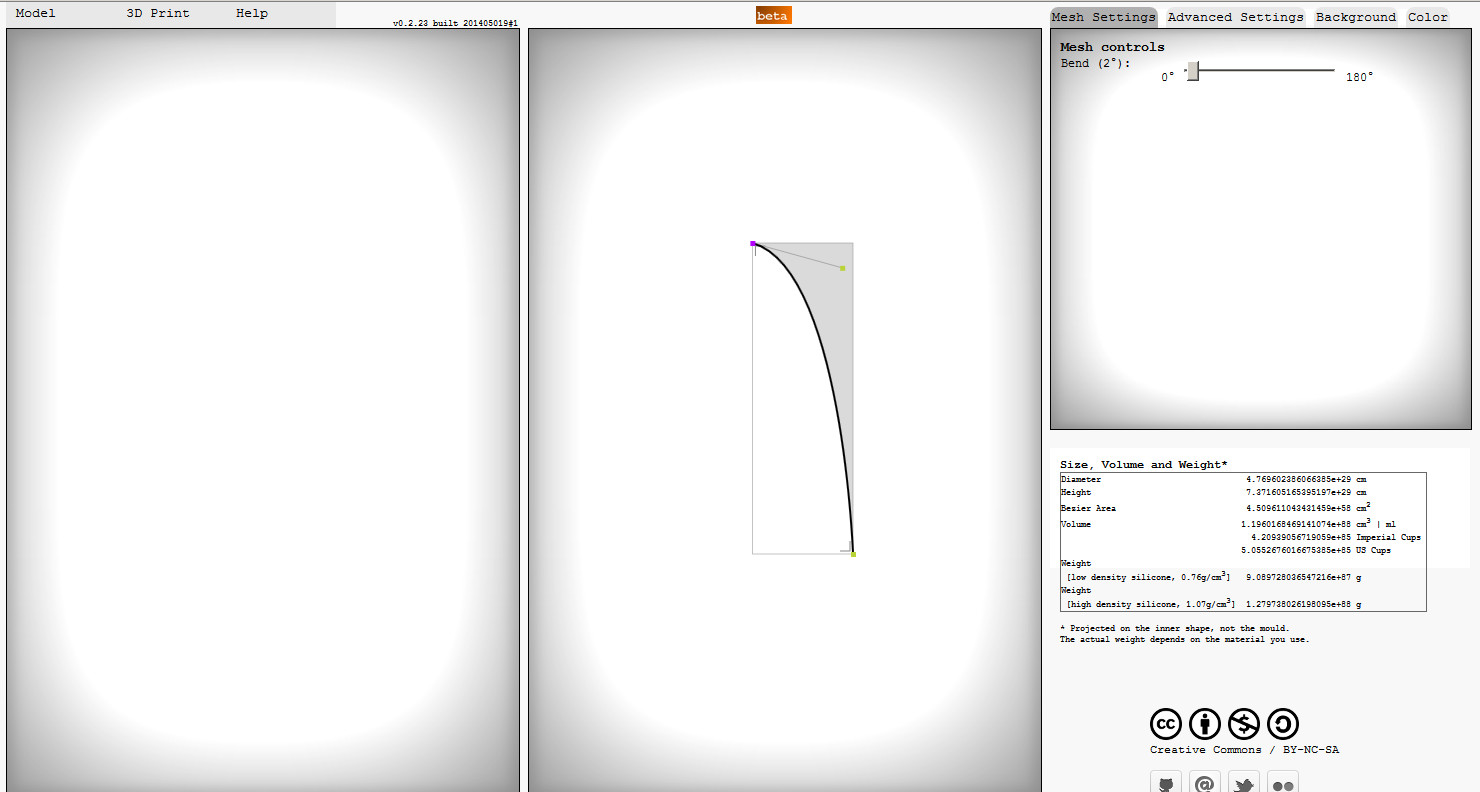Switch to the Advanced Settings tab
The width and height of the screenshot is (1480, 792).
[x=1236, y=17]
